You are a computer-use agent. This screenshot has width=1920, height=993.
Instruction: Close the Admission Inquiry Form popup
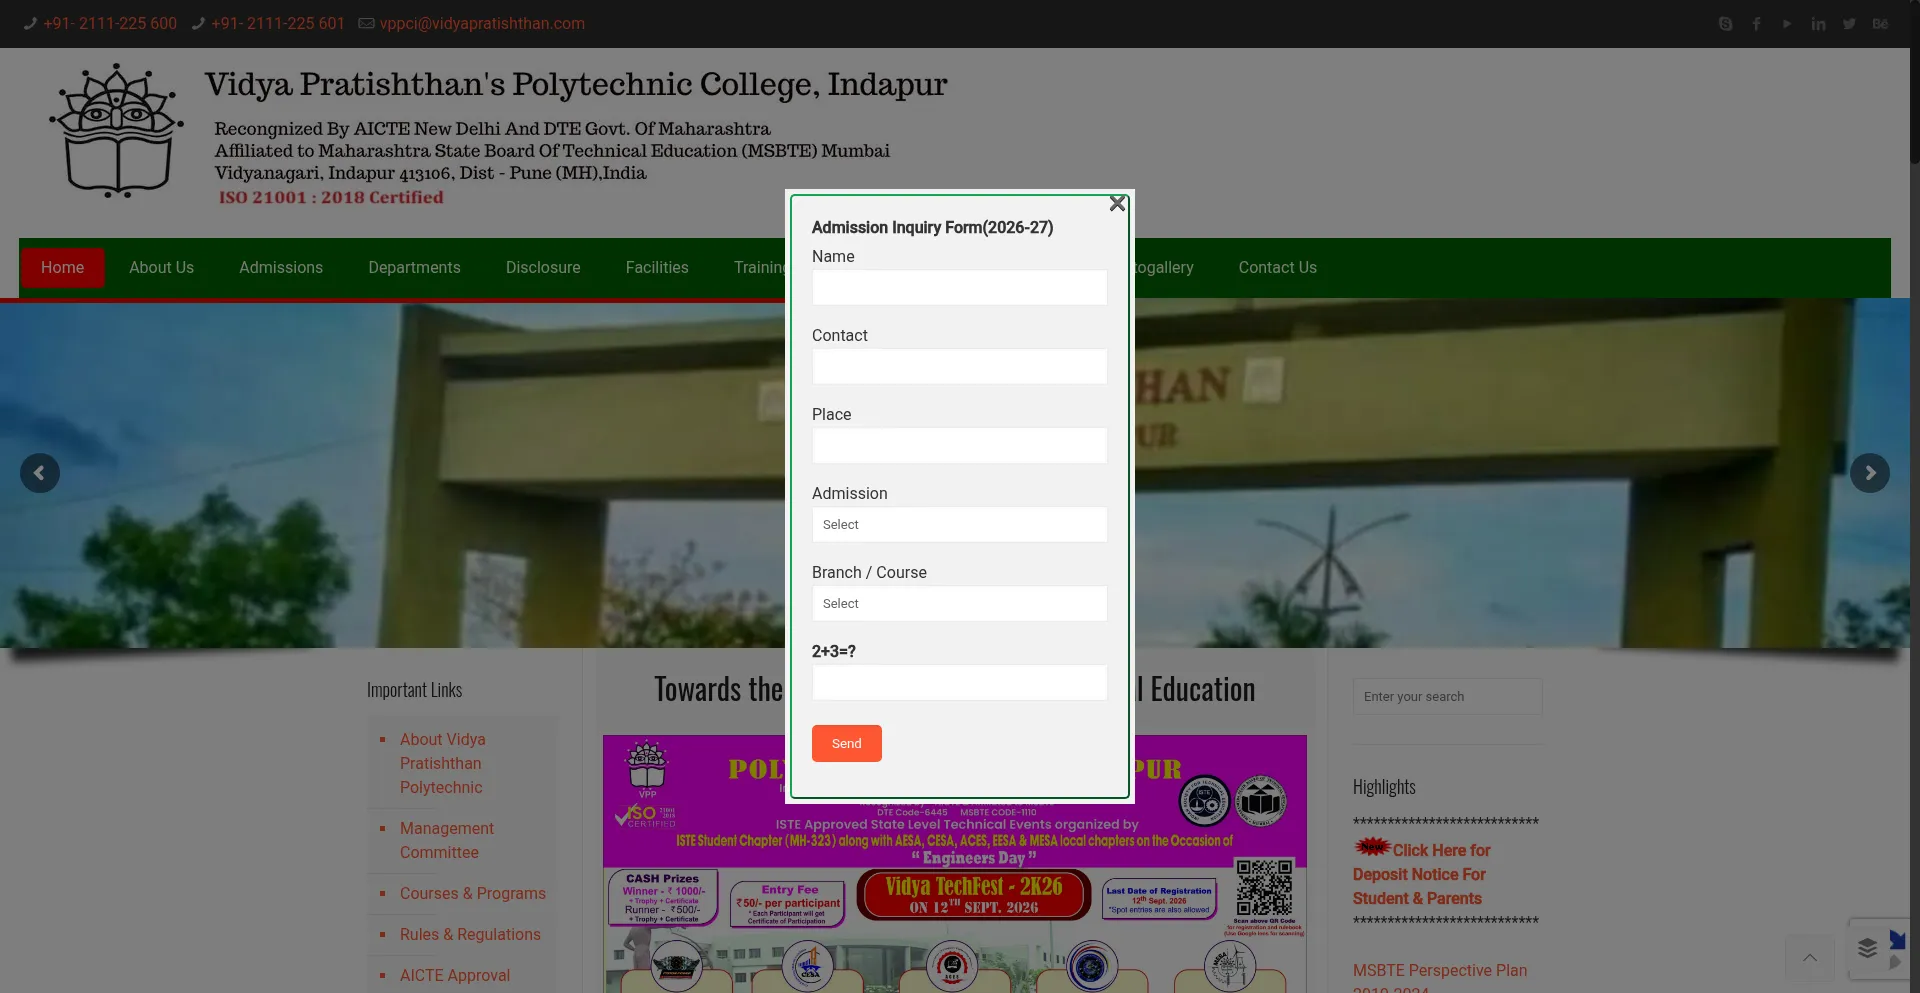pyautogui.click(x=1117, y=204)
